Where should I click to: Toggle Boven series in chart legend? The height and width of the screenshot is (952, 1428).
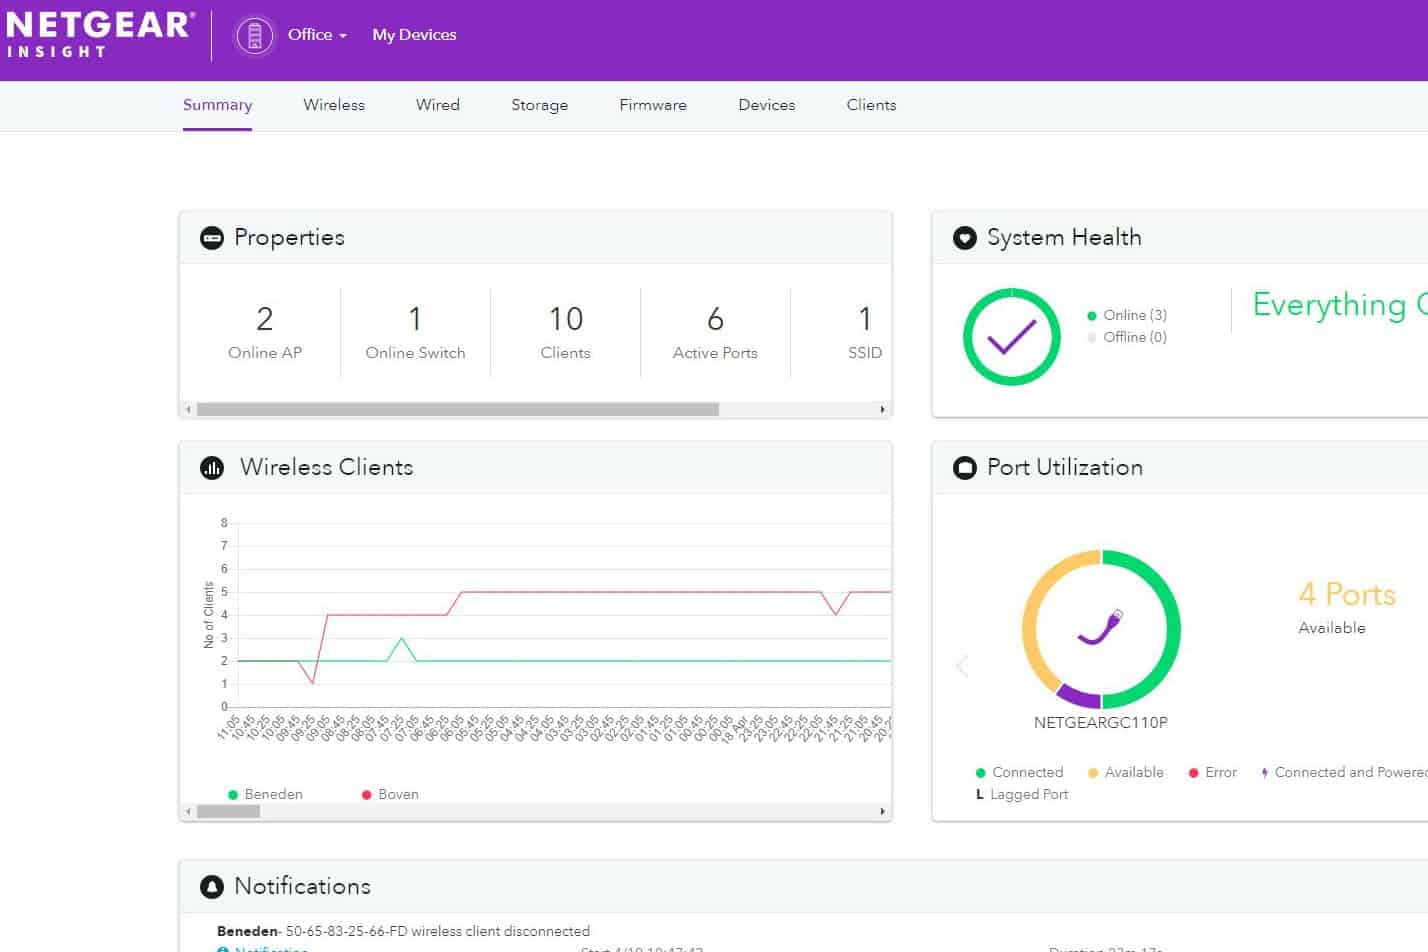(390, 794)
